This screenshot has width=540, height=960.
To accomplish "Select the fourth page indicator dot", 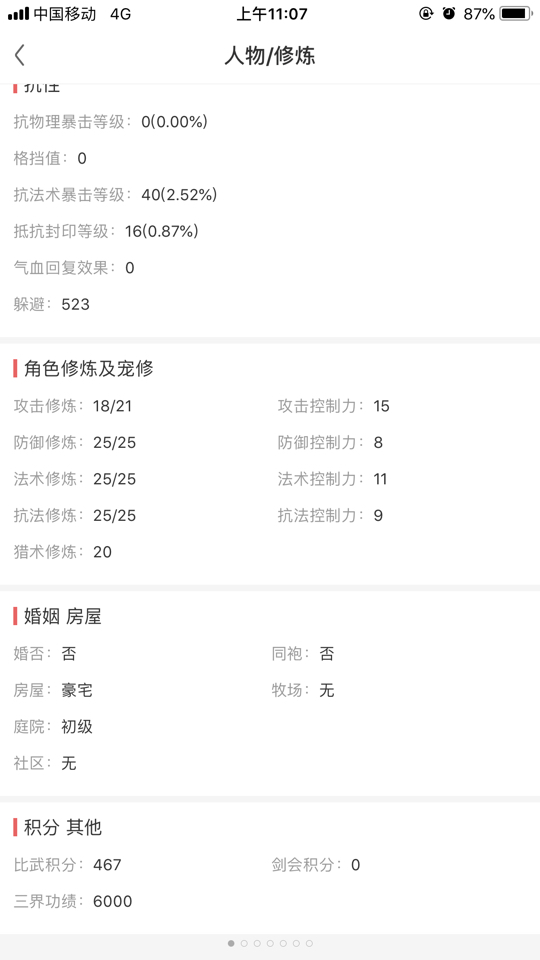I will tap(270, 943).
